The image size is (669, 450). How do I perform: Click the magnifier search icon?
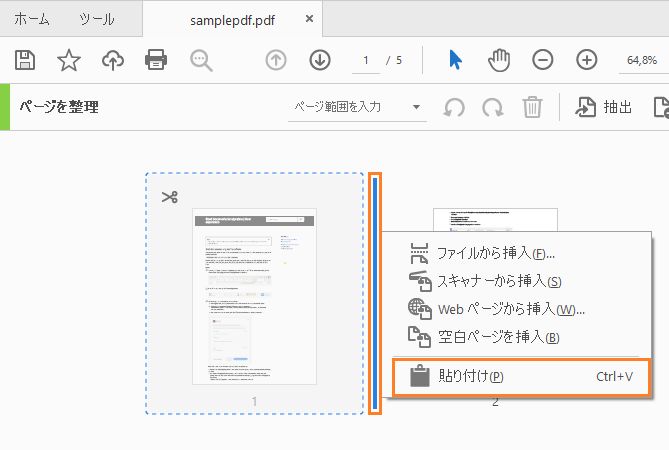[x=201, y=60]
